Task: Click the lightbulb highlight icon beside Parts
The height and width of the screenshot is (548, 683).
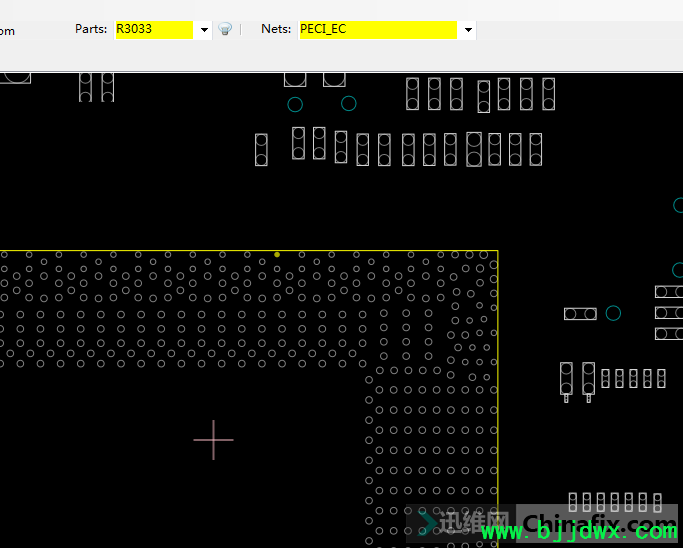Action: pos(225,29)
